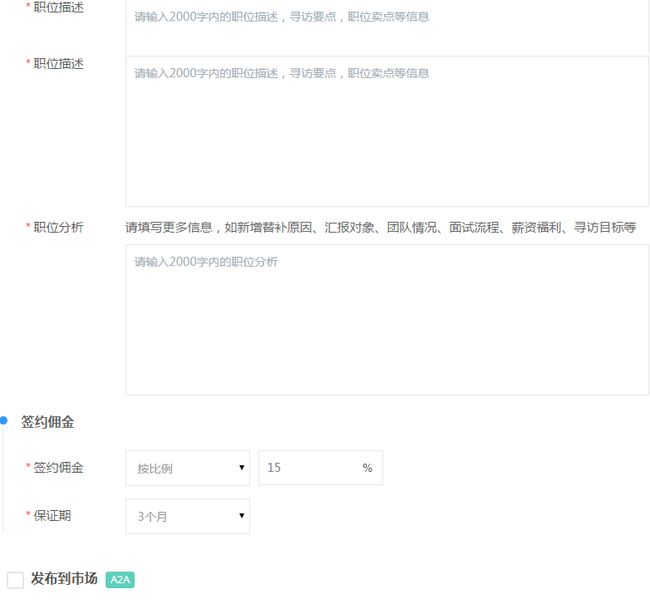This screenshot has width=650, height=609.
Task: Click the 签约佣金 section heading
Action: (x=48, y=422)
